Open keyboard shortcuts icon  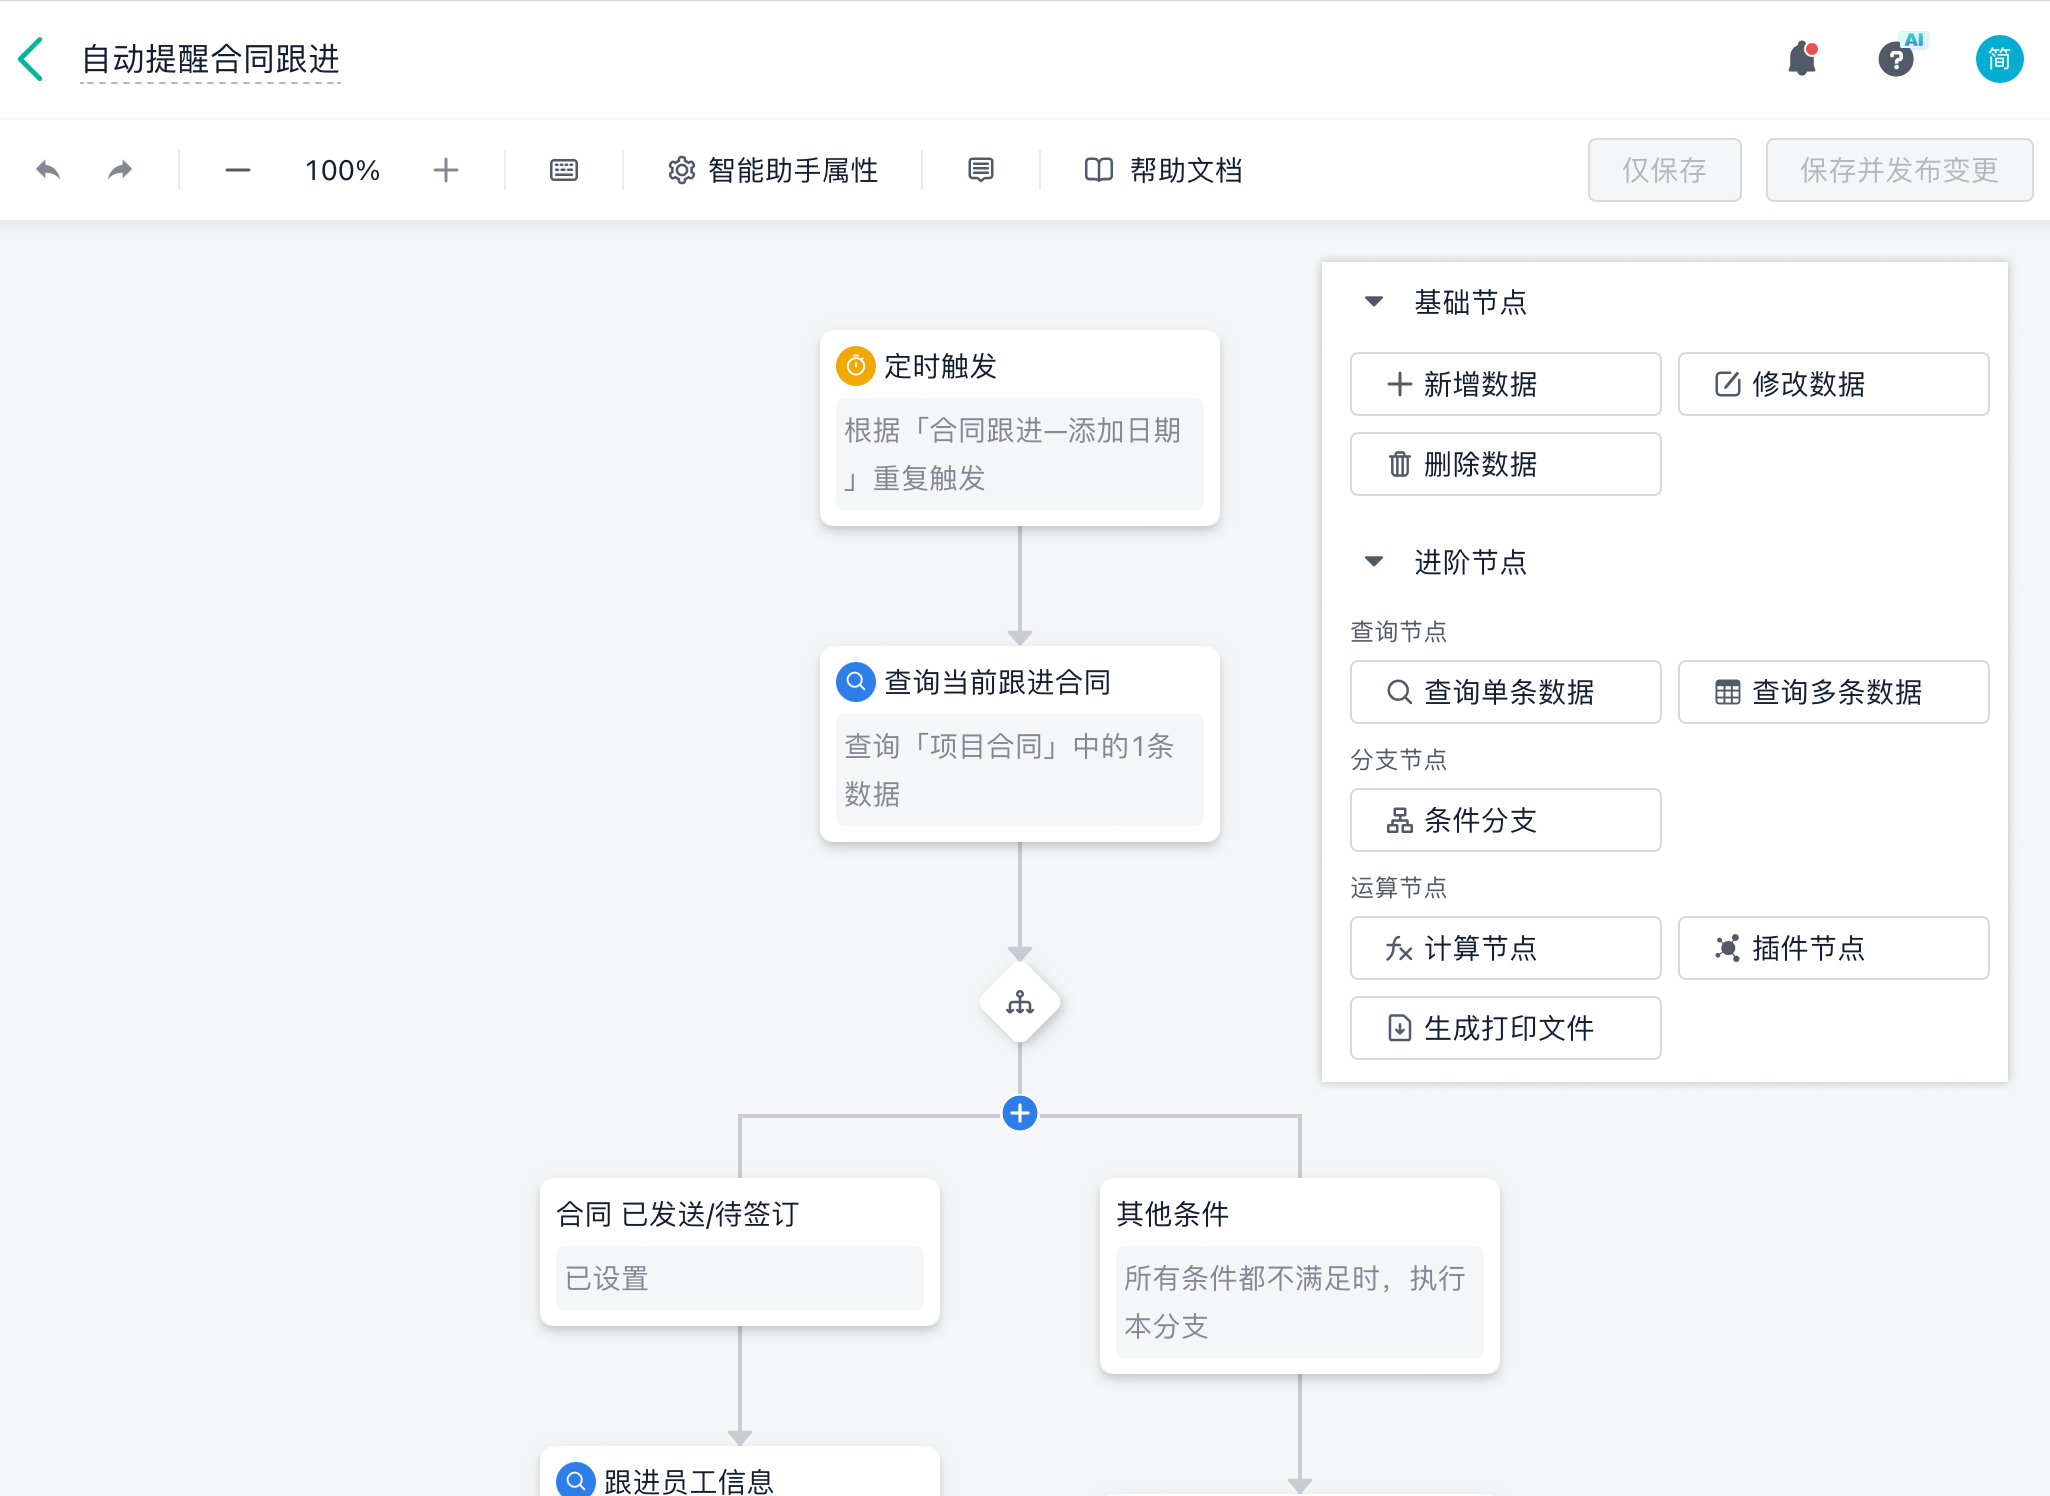pyautogui.click(x=564, y=170)
